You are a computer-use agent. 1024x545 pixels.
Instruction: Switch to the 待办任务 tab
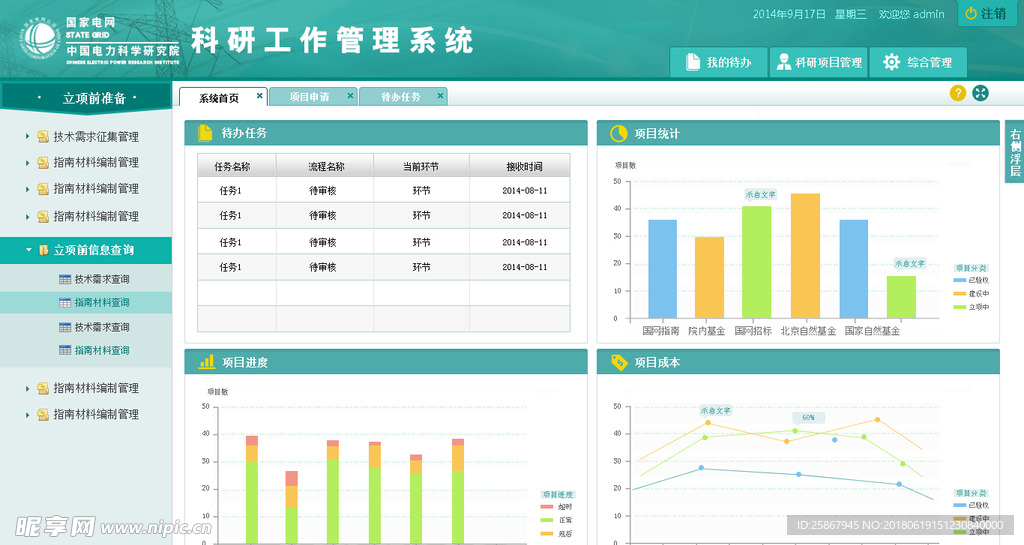coord(400,97)
